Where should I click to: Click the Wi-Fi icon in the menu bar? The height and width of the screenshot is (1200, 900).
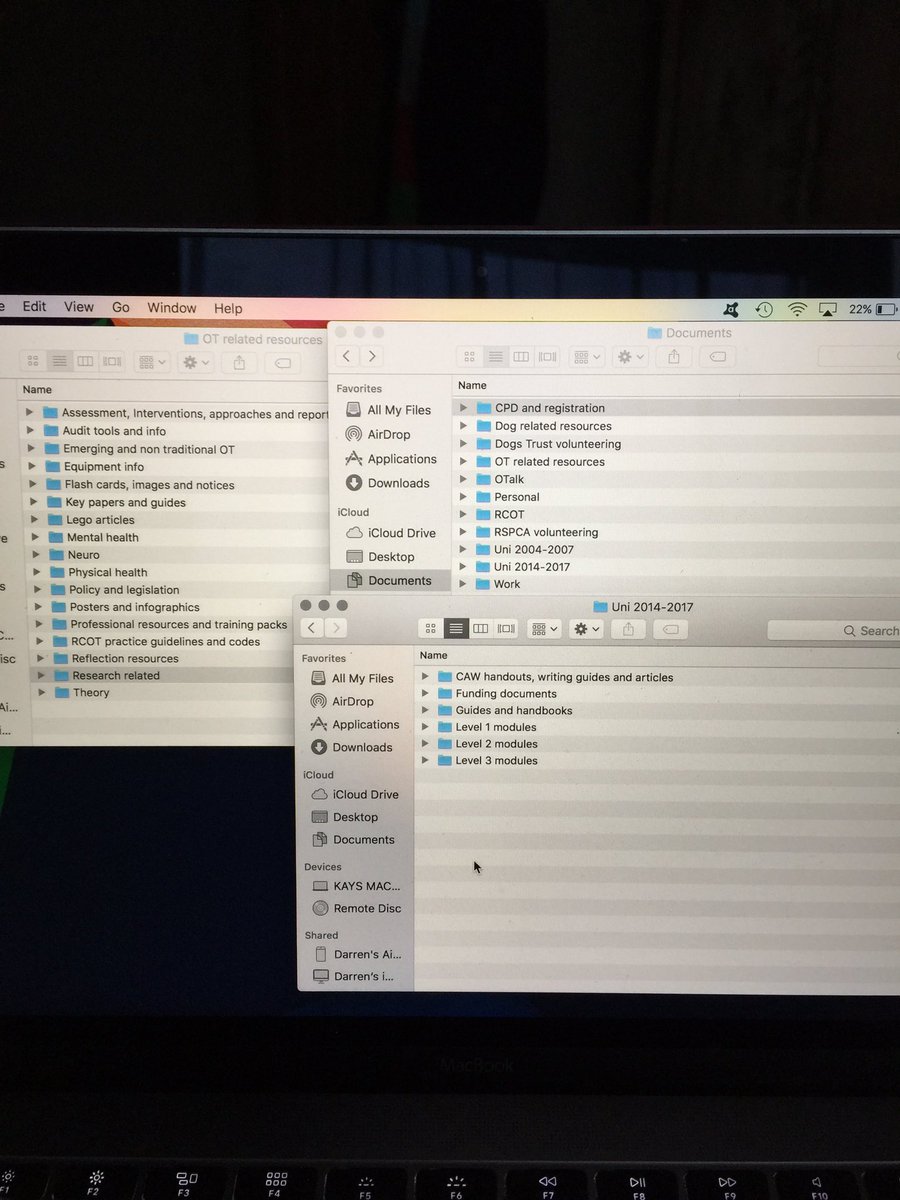pos(795,310)
